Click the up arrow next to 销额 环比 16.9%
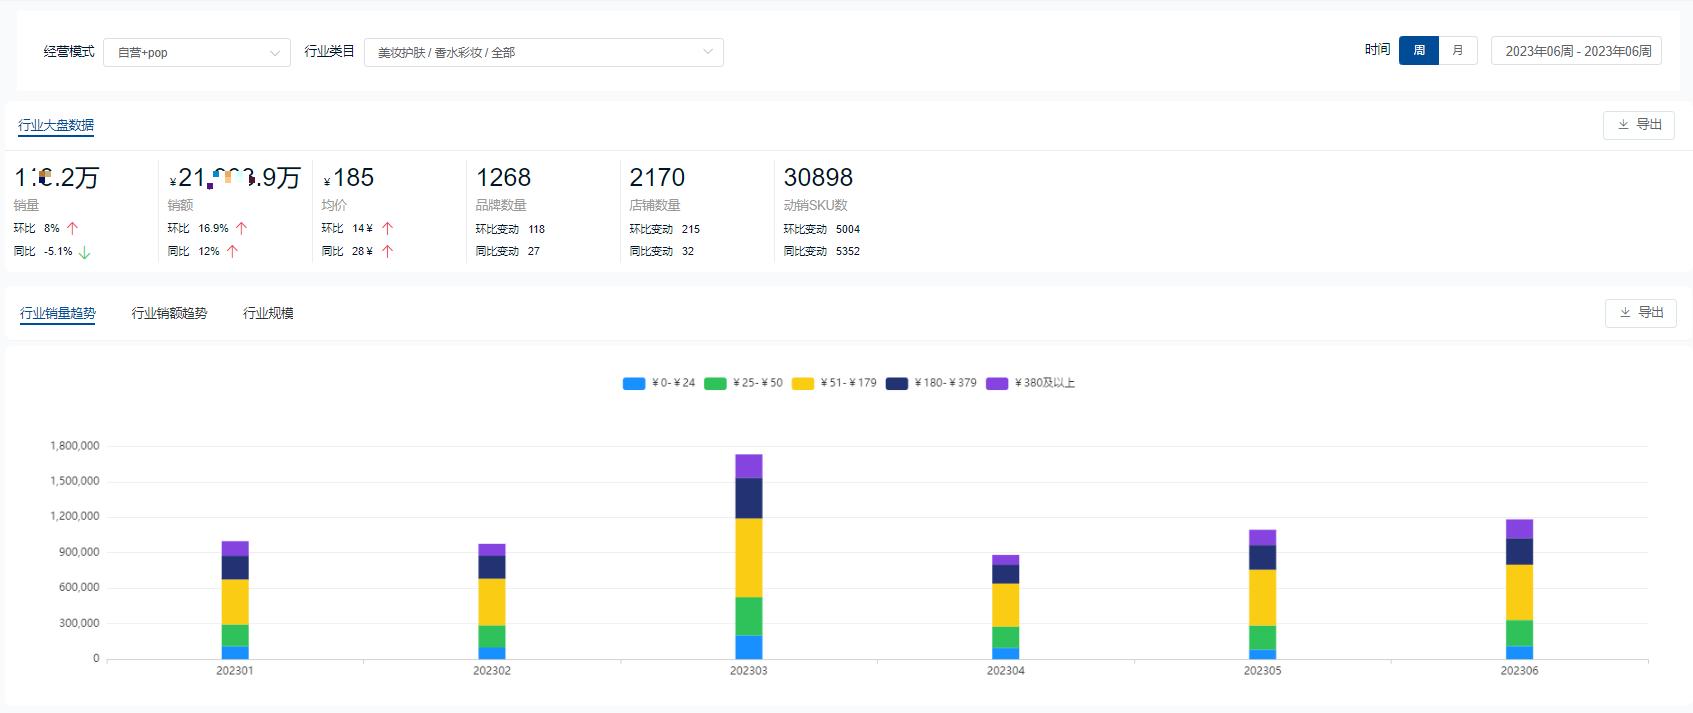 pos(241,228)
